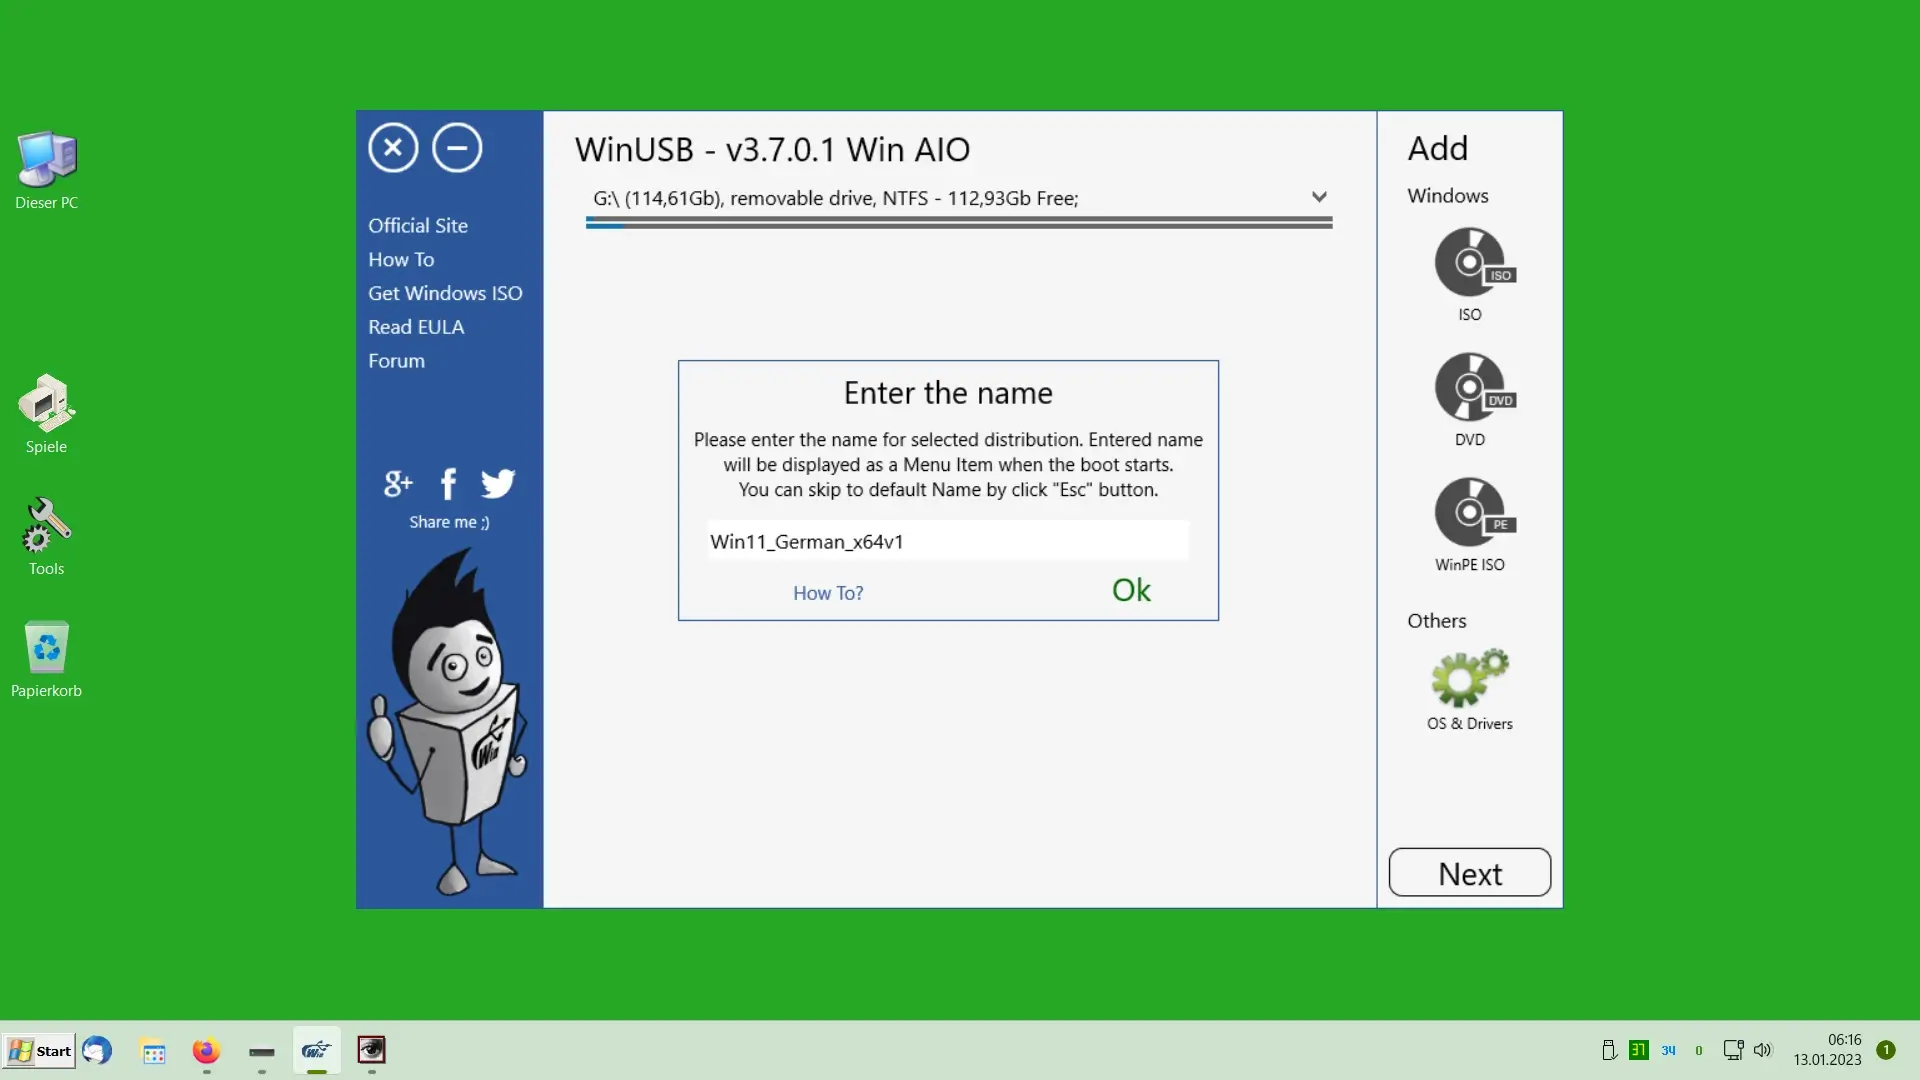Open the Forum link
1920x1080 pixels.
[396, 361]
